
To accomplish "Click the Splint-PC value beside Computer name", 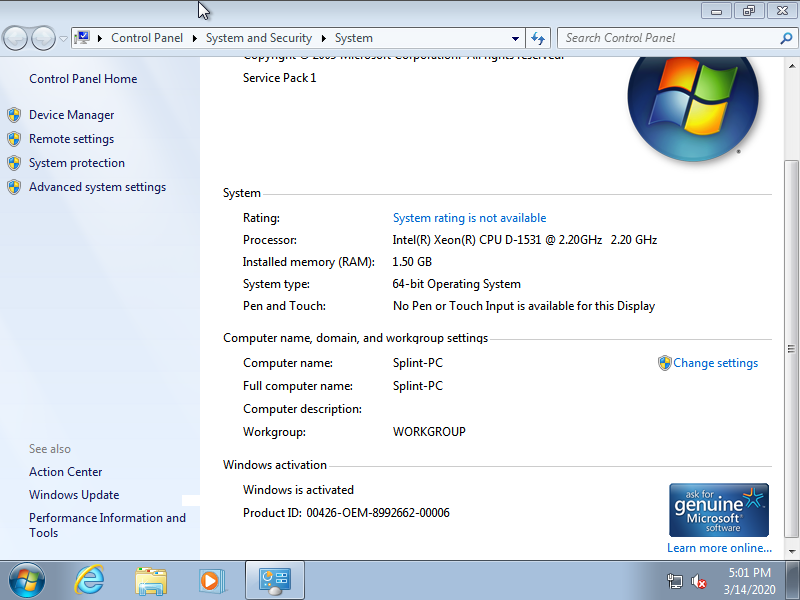I will (x=418, y=363).
